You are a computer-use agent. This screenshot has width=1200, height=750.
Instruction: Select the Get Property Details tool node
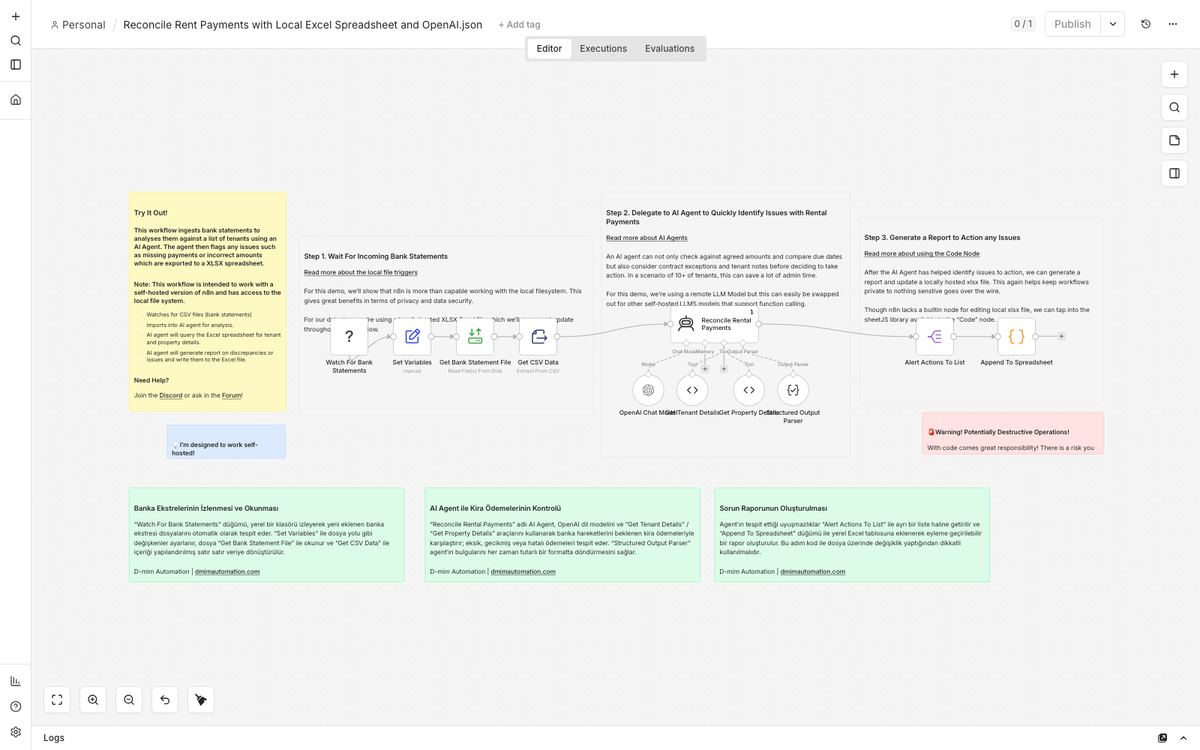coord(749,390)
